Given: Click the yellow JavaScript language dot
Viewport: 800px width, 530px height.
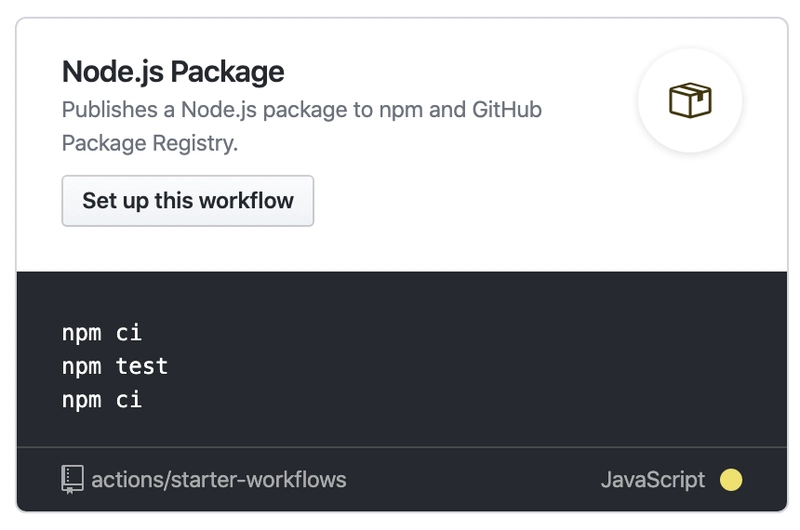Looking at the screenshot, I should click(x=731, y=479).
